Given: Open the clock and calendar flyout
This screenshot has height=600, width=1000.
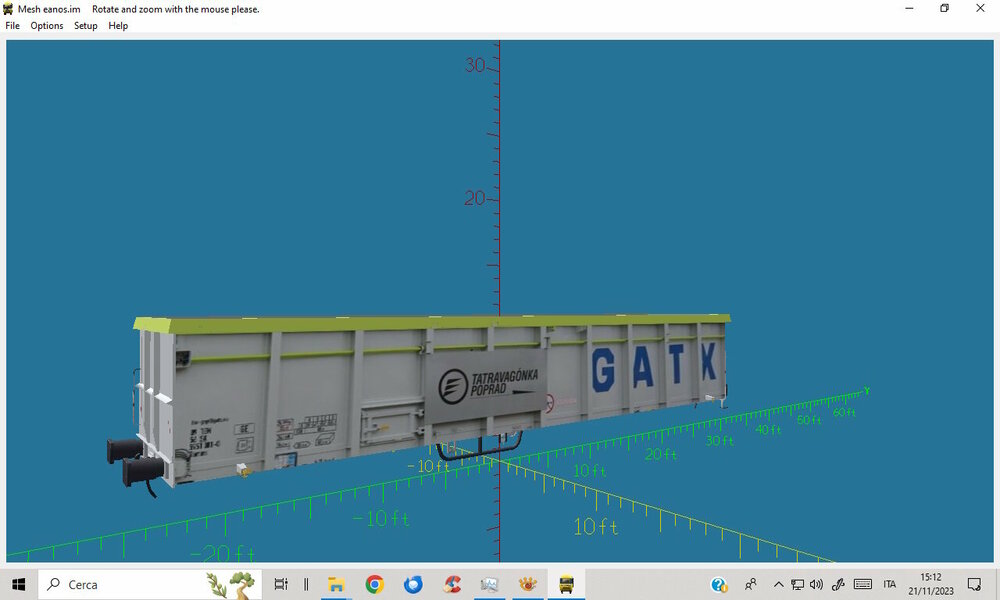Looking at the screenshot, I should coord(931,584).
